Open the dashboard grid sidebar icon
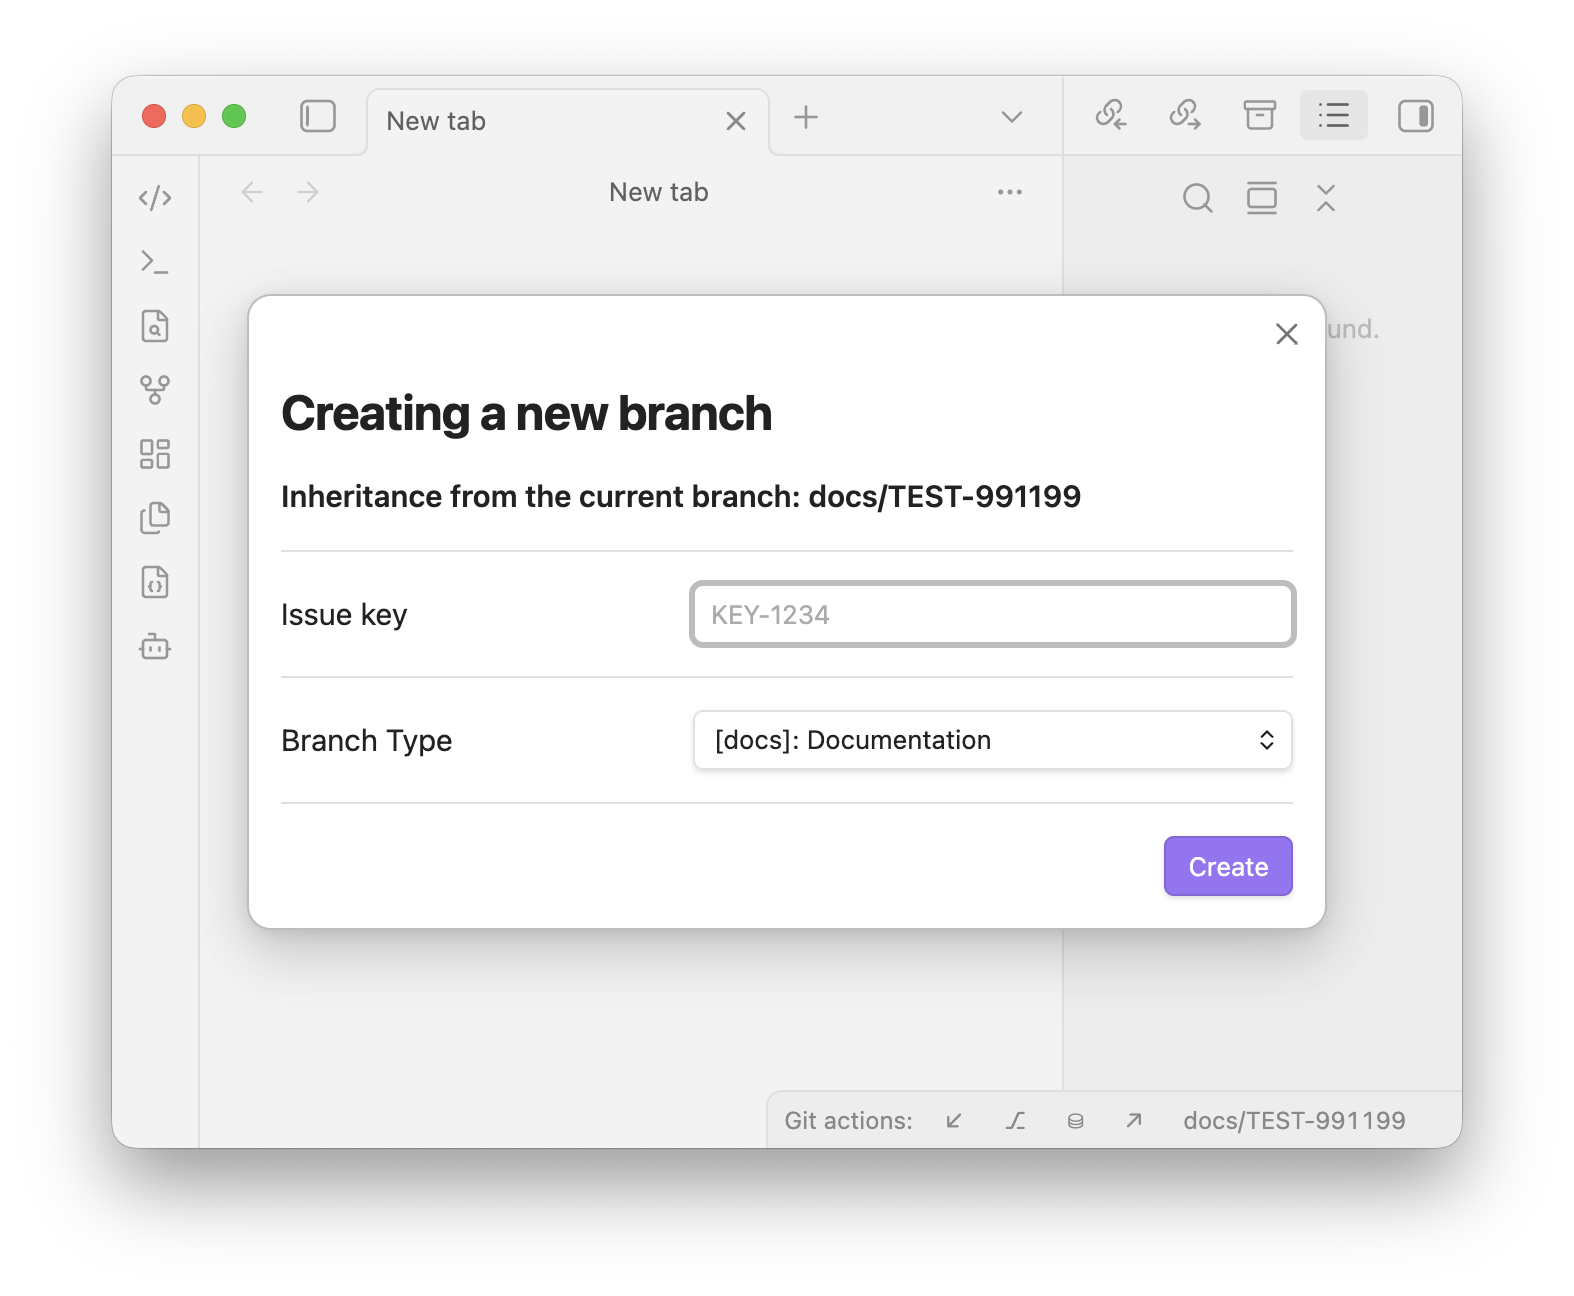Screen dimensions: 1574x1296 point(155,454)
